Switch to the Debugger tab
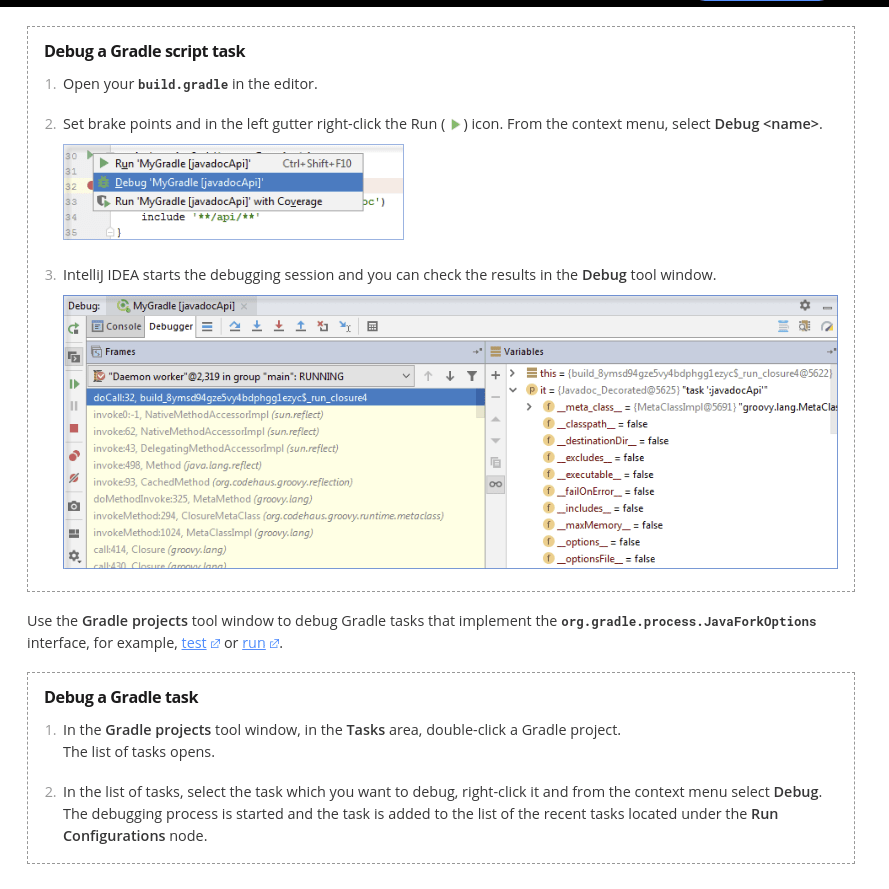Viewport: 889px width, 889px height. click(171, 327)
